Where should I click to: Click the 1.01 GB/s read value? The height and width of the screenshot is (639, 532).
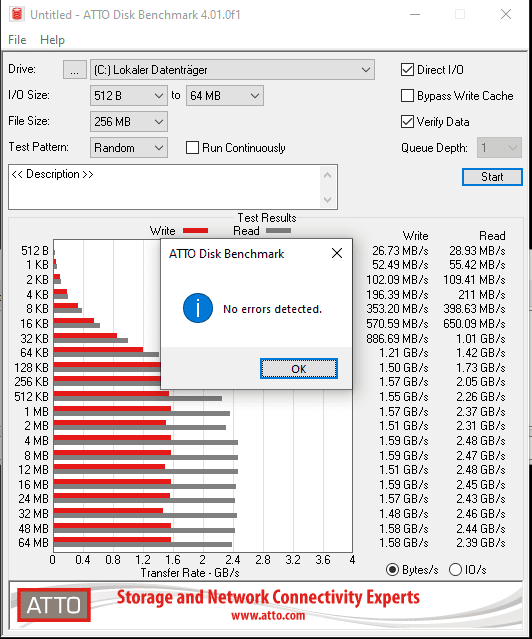[481, 339]
